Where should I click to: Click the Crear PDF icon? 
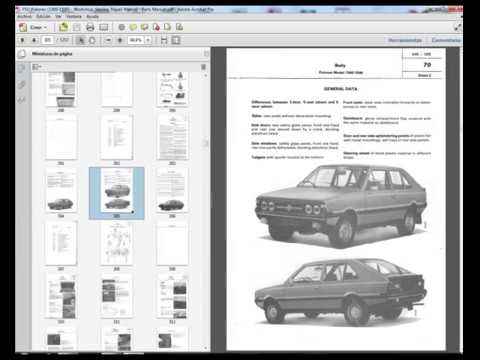(x=23, y=27)
